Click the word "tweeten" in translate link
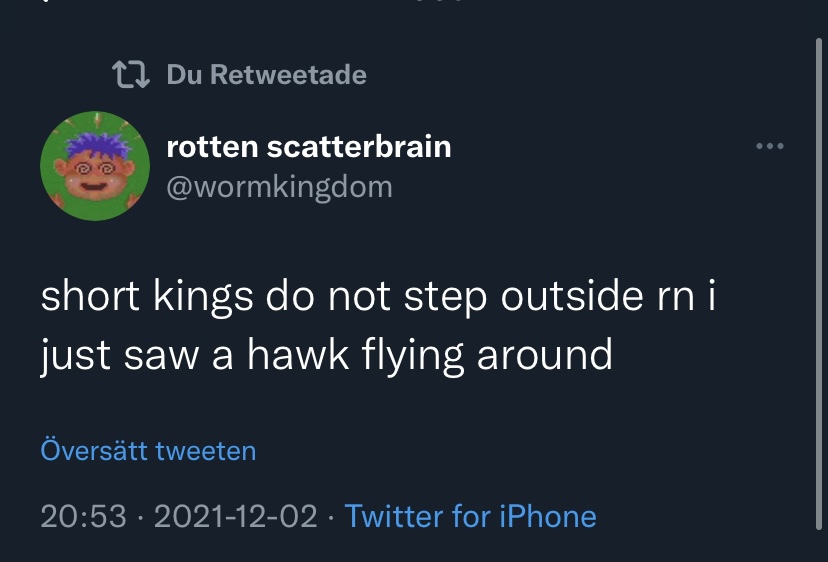The image size is (828, 562). point(205,451)
